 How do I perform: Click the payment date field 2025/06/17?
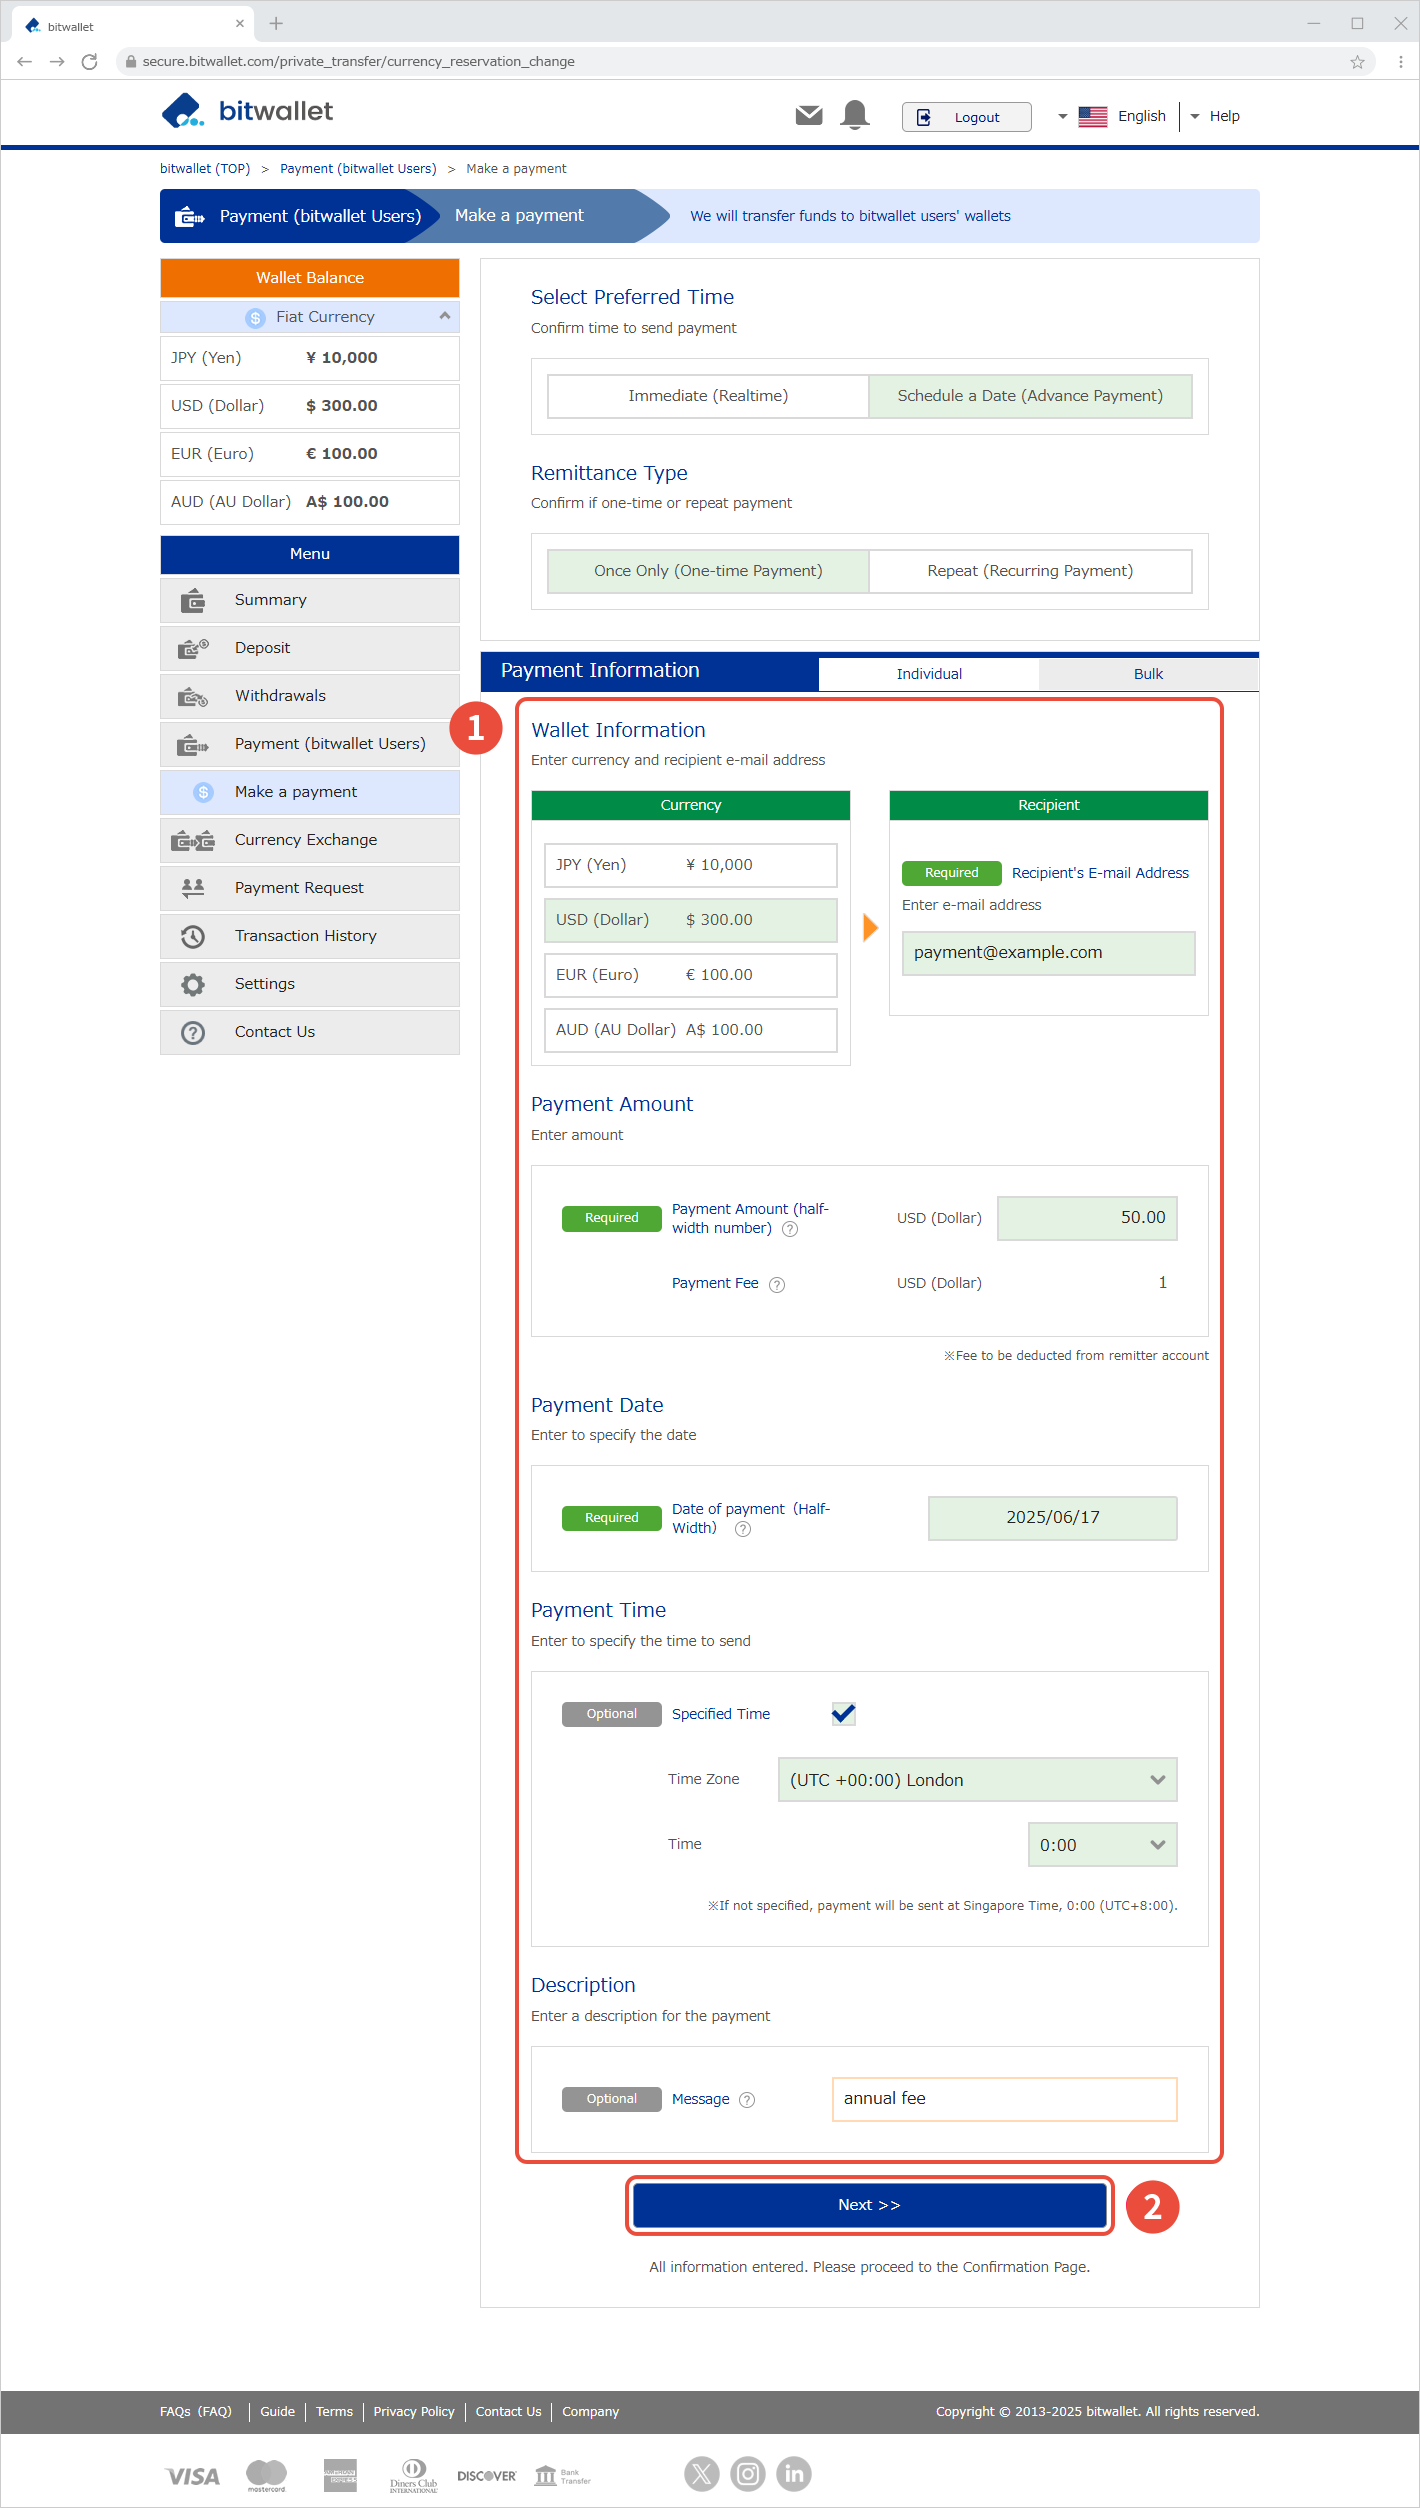coord(1052,1518)
